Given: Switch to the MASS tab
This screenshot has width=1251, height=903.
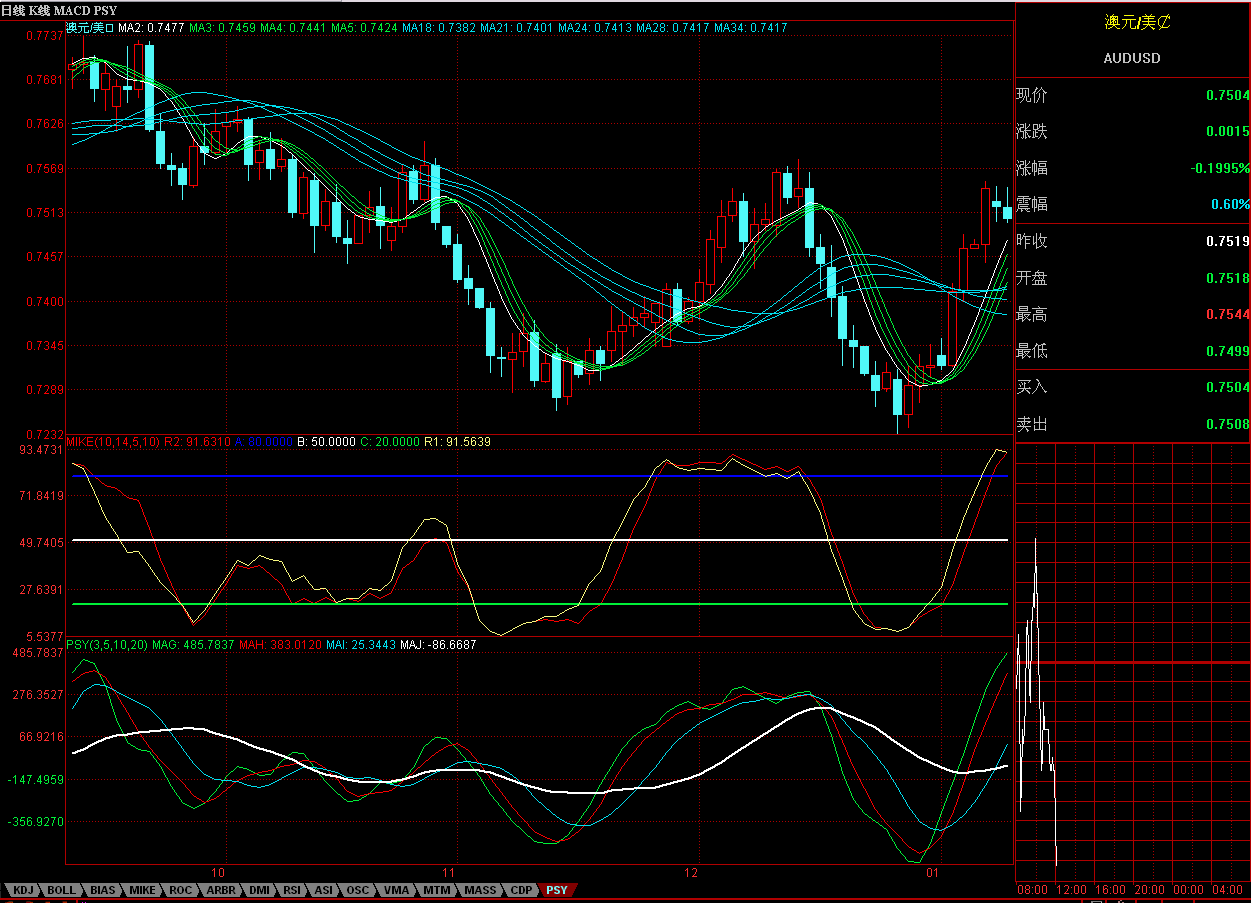Looking at the screenshot, I should tap(480, 890).
